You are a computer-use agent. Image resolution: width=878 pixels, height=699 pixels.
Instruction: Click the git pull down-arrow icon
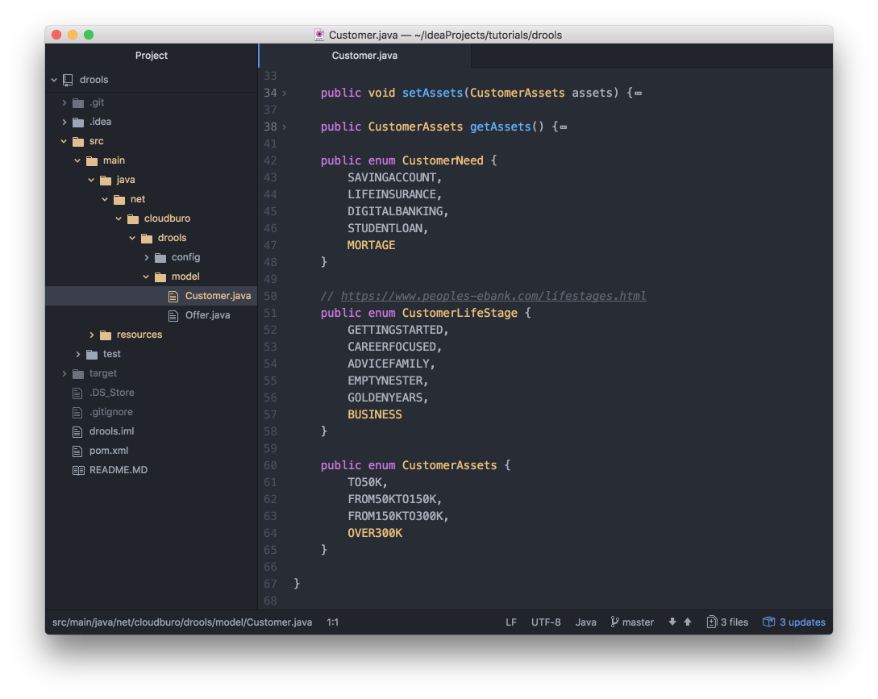pyautogui.click(x=672, y=622)
